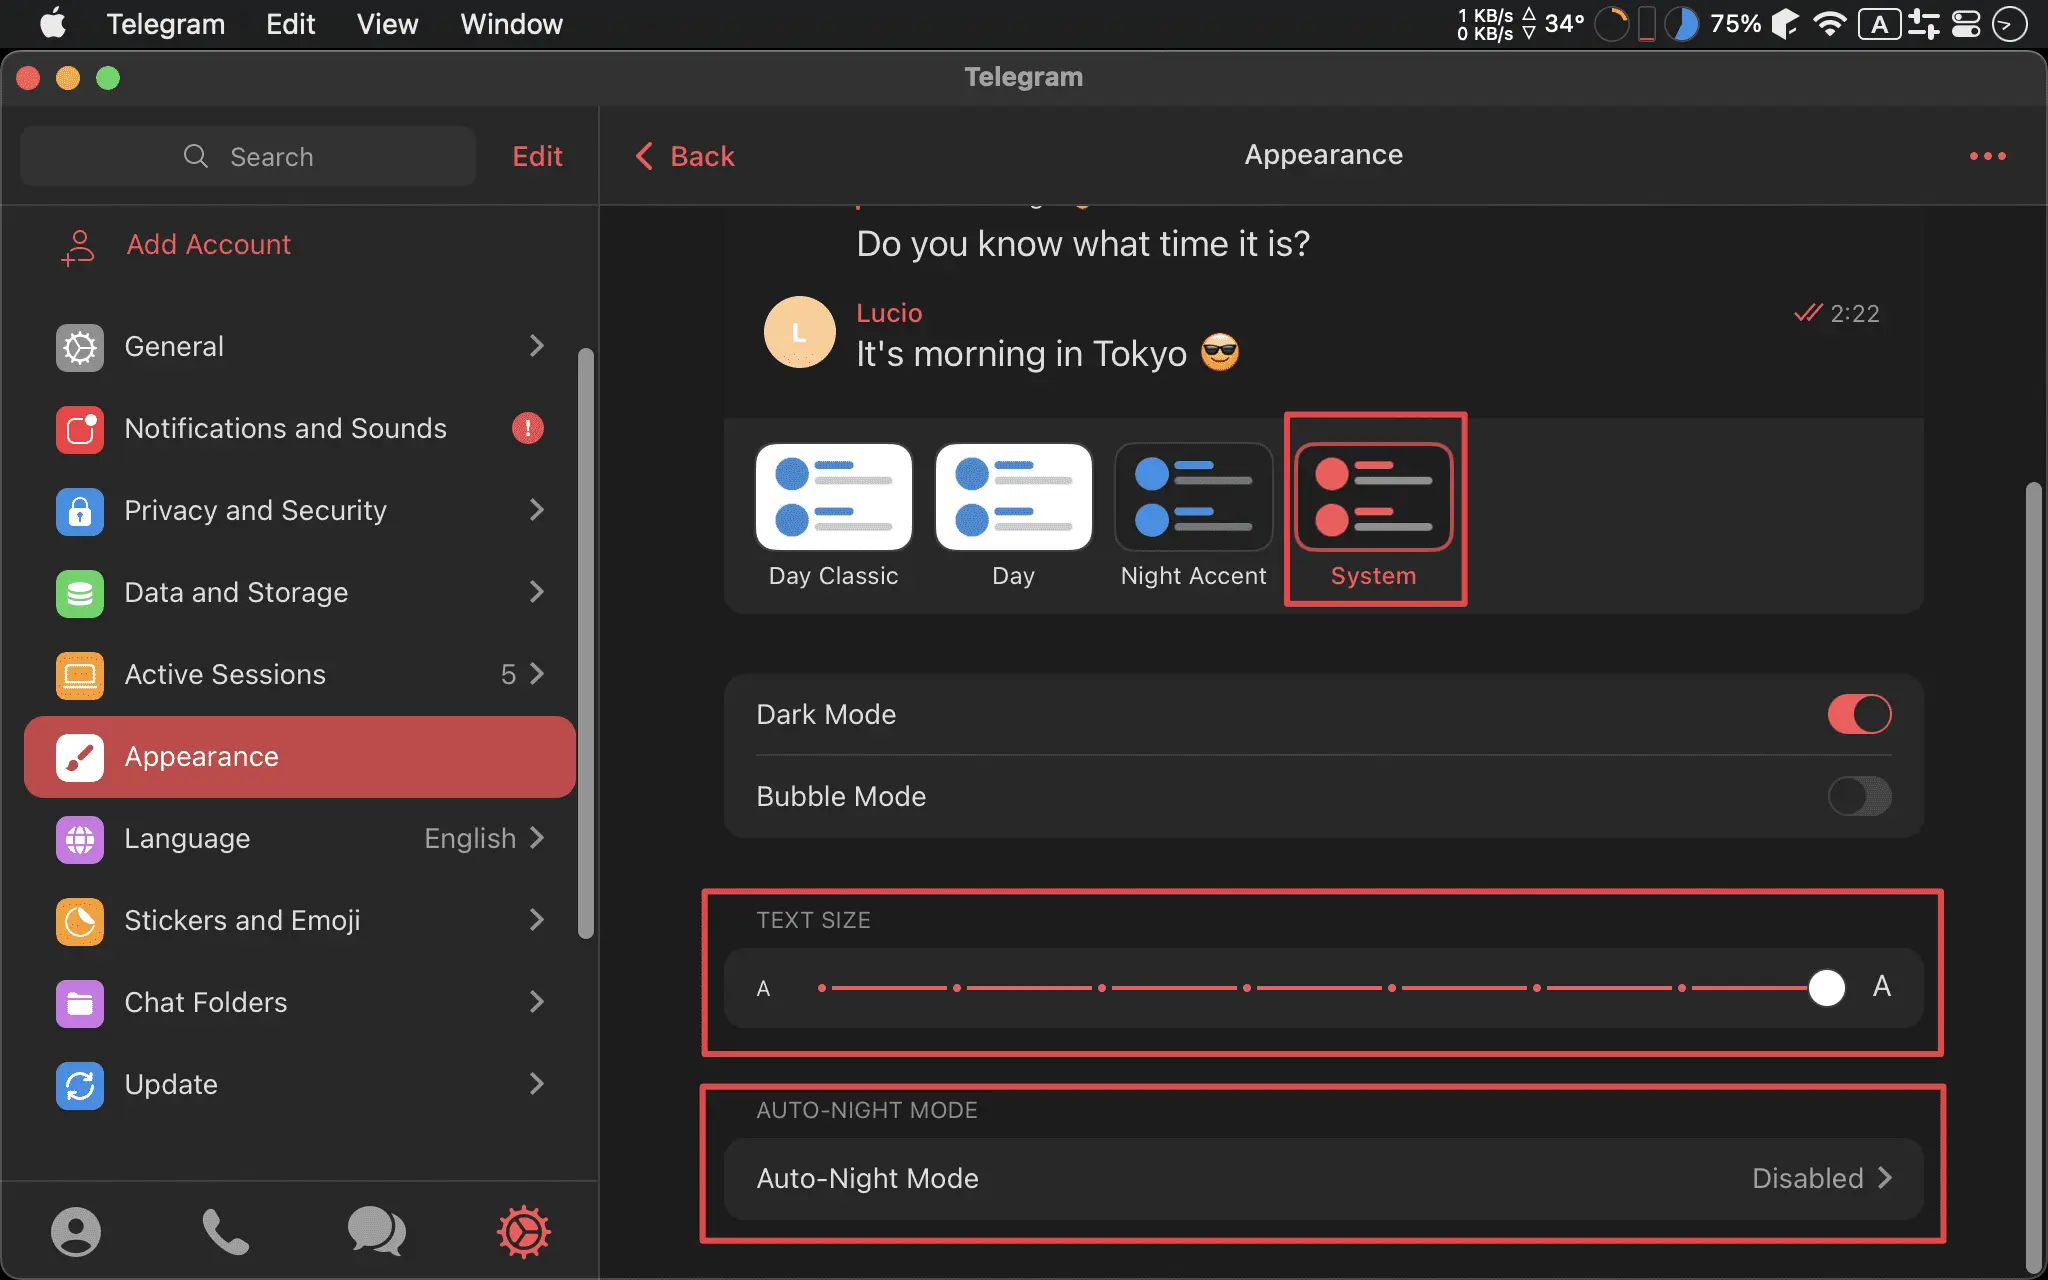Click the Search input field
2048x1280 pixels.
[x=248, y=156]
